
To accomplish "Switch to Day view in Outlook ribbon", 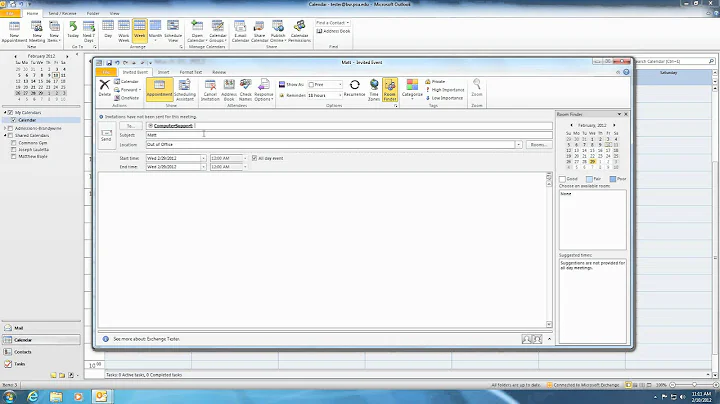I will pyautogui.click(x=108, y=28).
